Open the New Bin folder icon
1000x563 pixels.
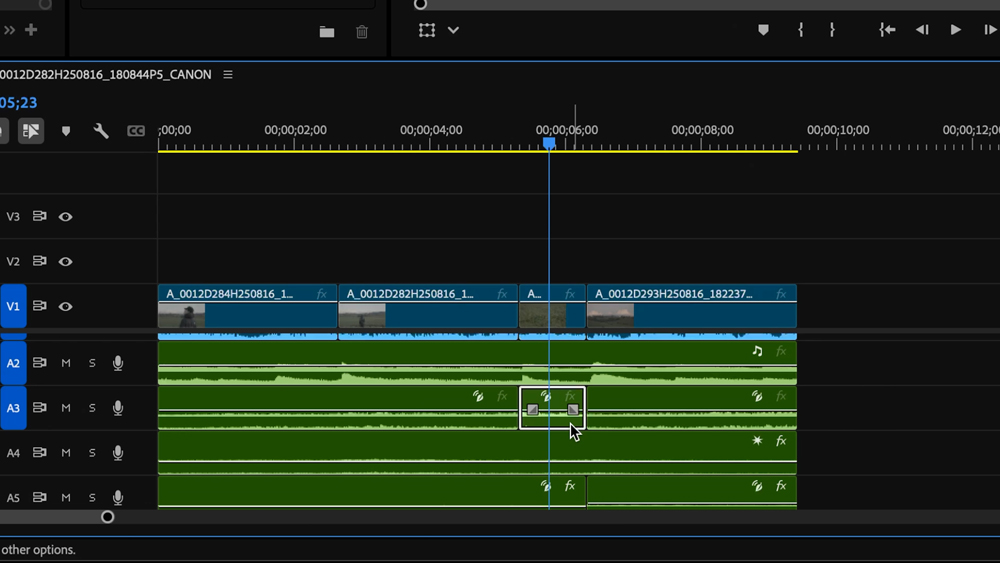point(327,32)
